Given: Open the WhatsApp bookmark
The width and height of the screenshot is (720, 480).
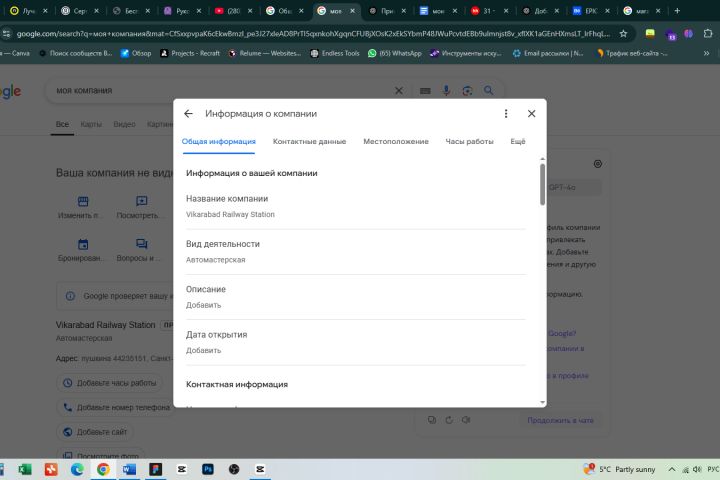Looking at the screenshot, I should (394, 53).
